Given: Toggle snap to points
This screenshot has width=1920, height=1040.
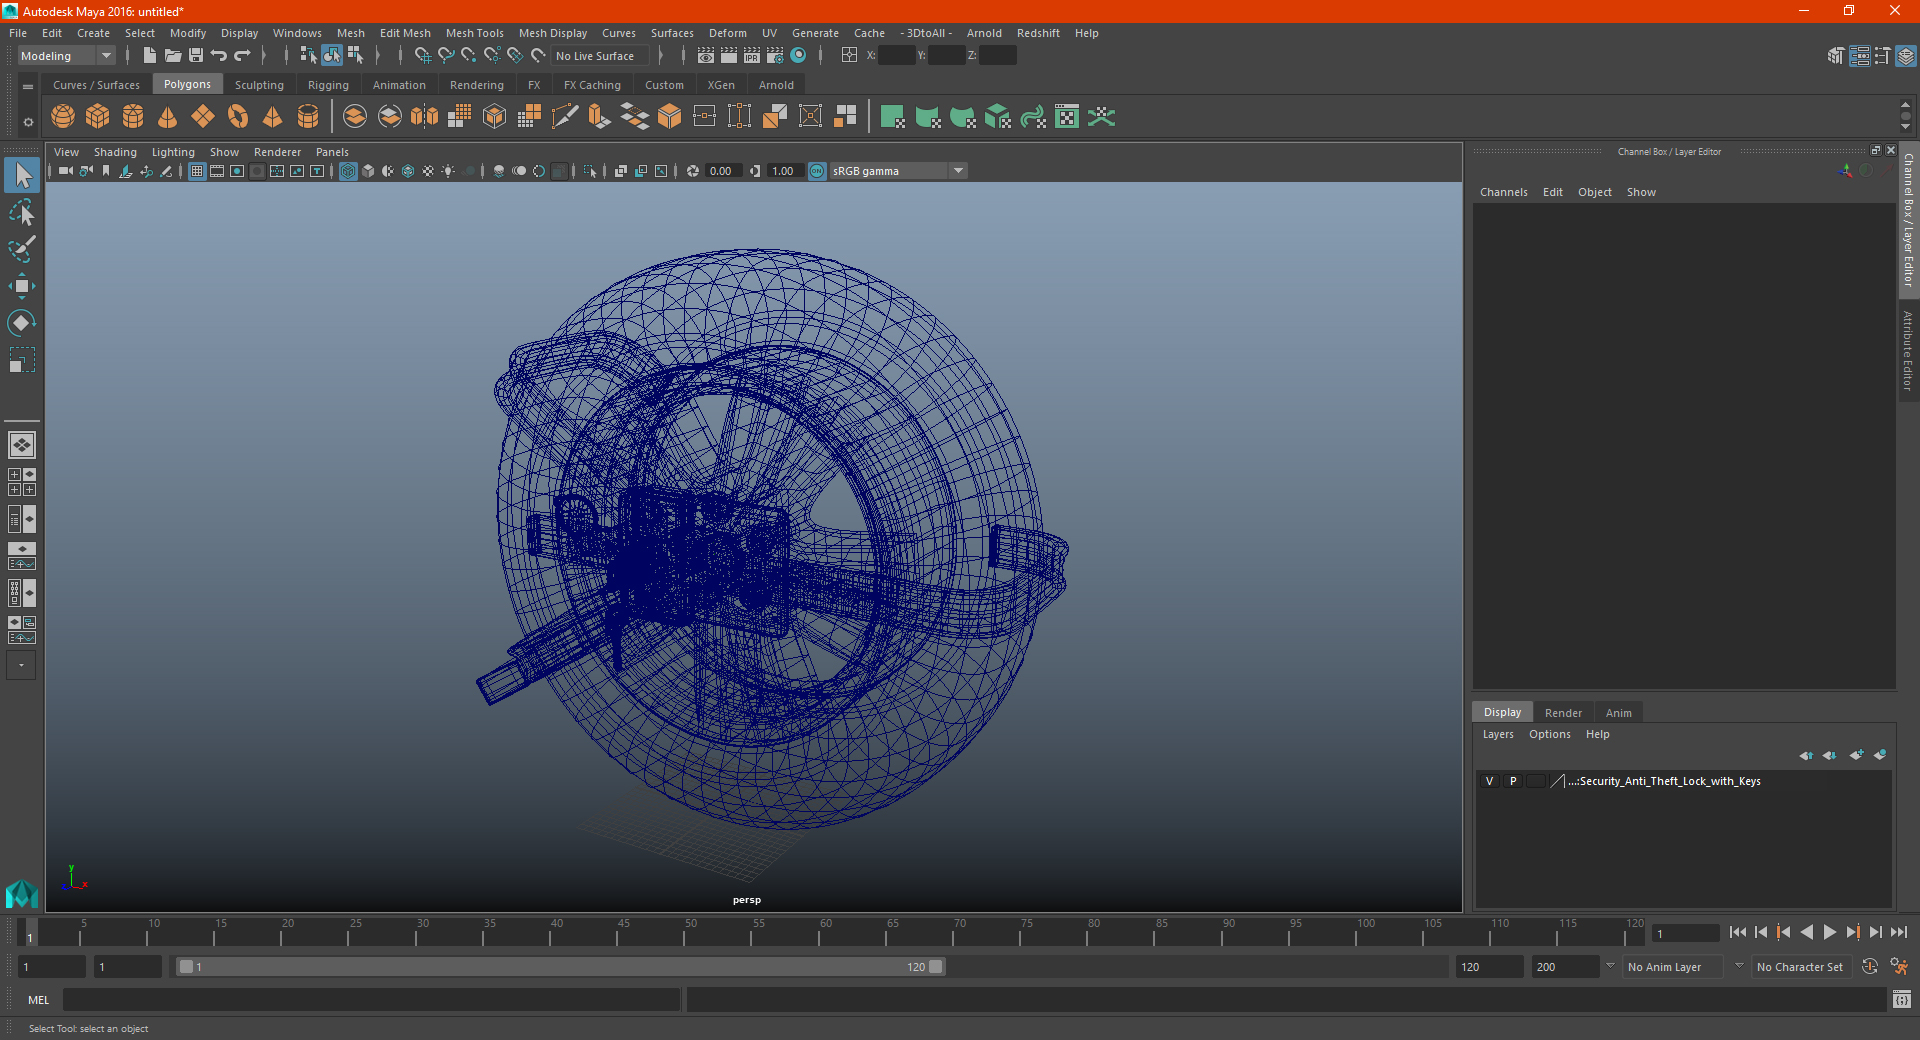Looking at the screenshot, I should [468, 56].
